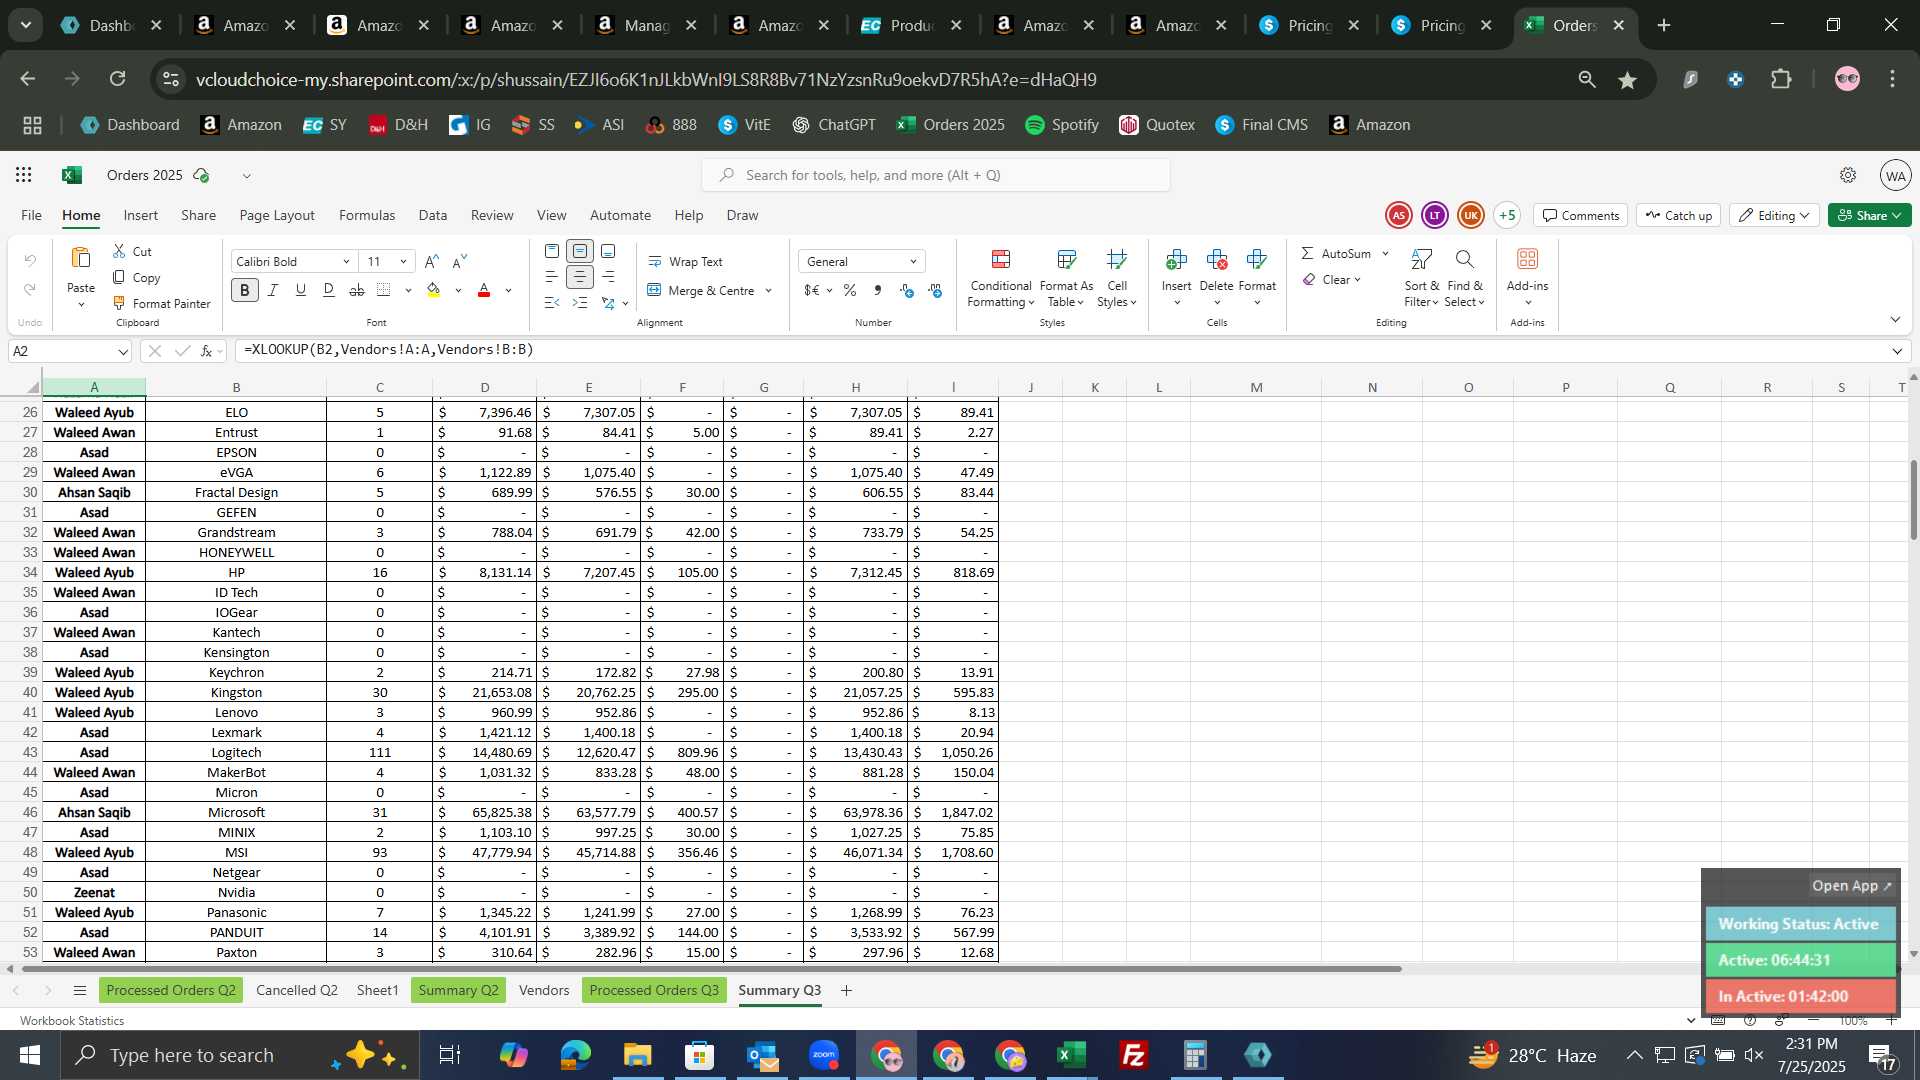Apply the red Font colour swatch

pos(484,290)
